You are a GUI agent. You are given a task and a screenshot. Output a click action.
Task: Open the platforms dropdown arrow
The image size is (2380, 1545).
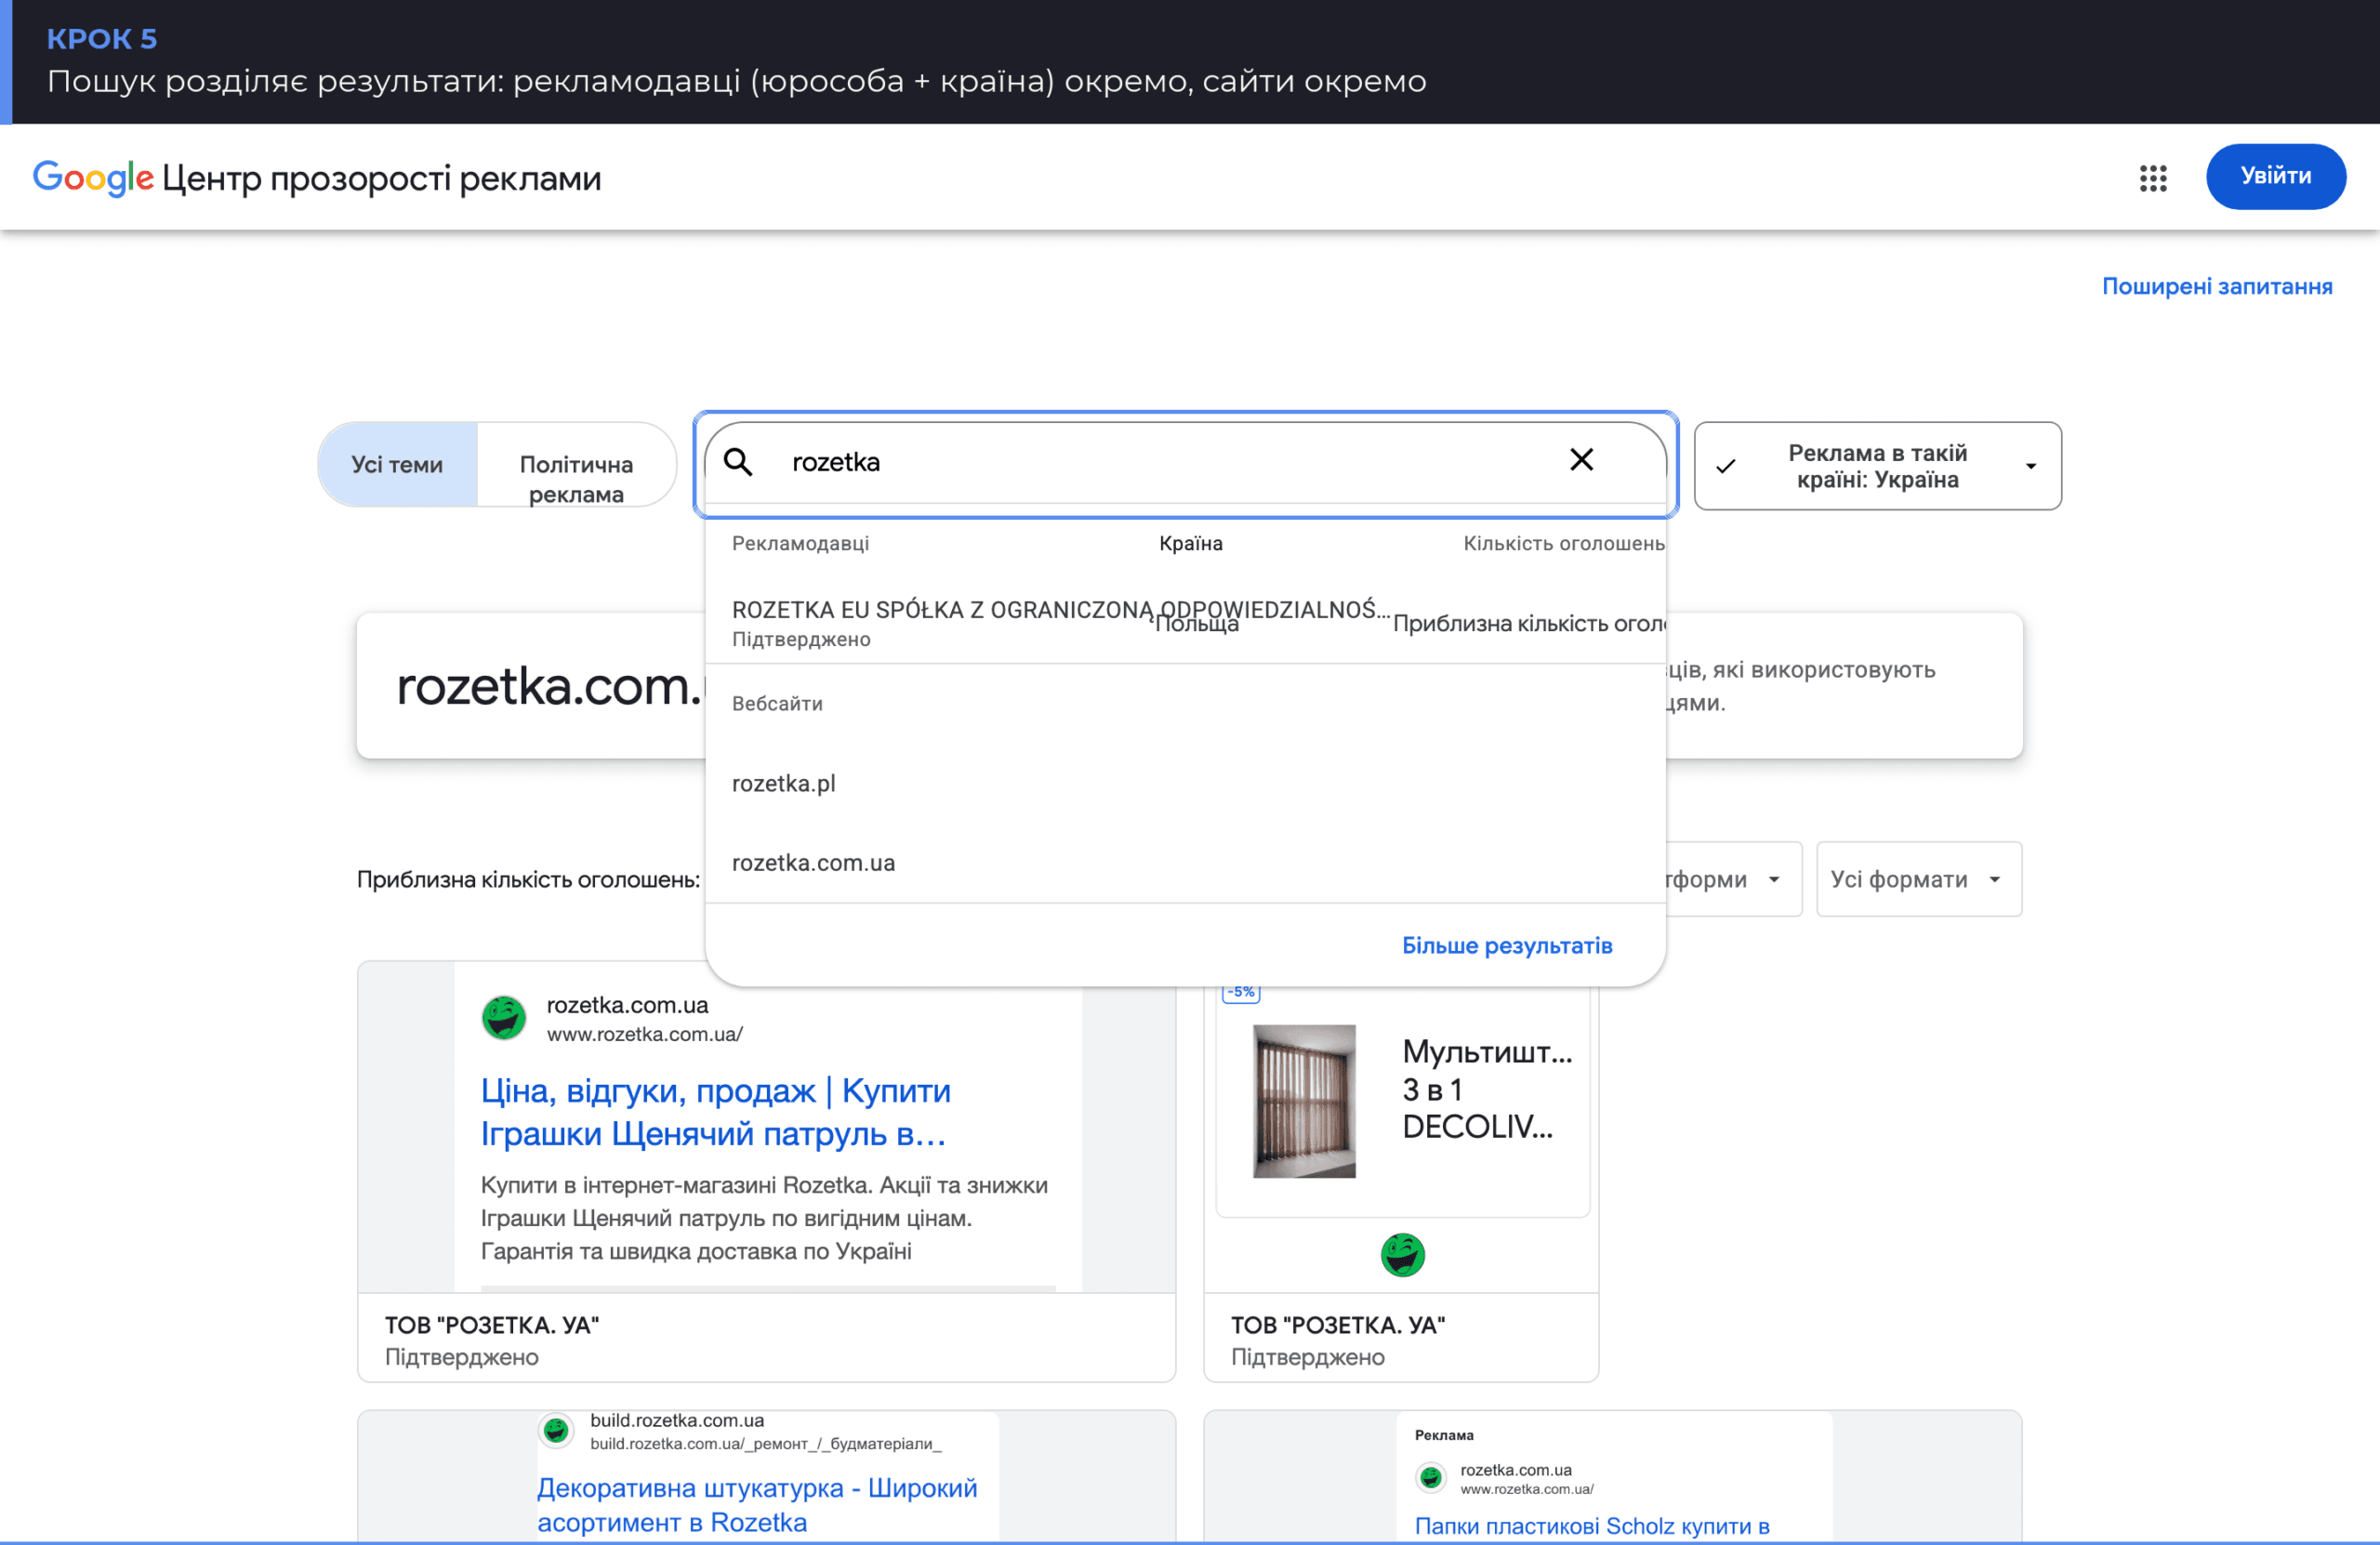[x=1774, y=879]
